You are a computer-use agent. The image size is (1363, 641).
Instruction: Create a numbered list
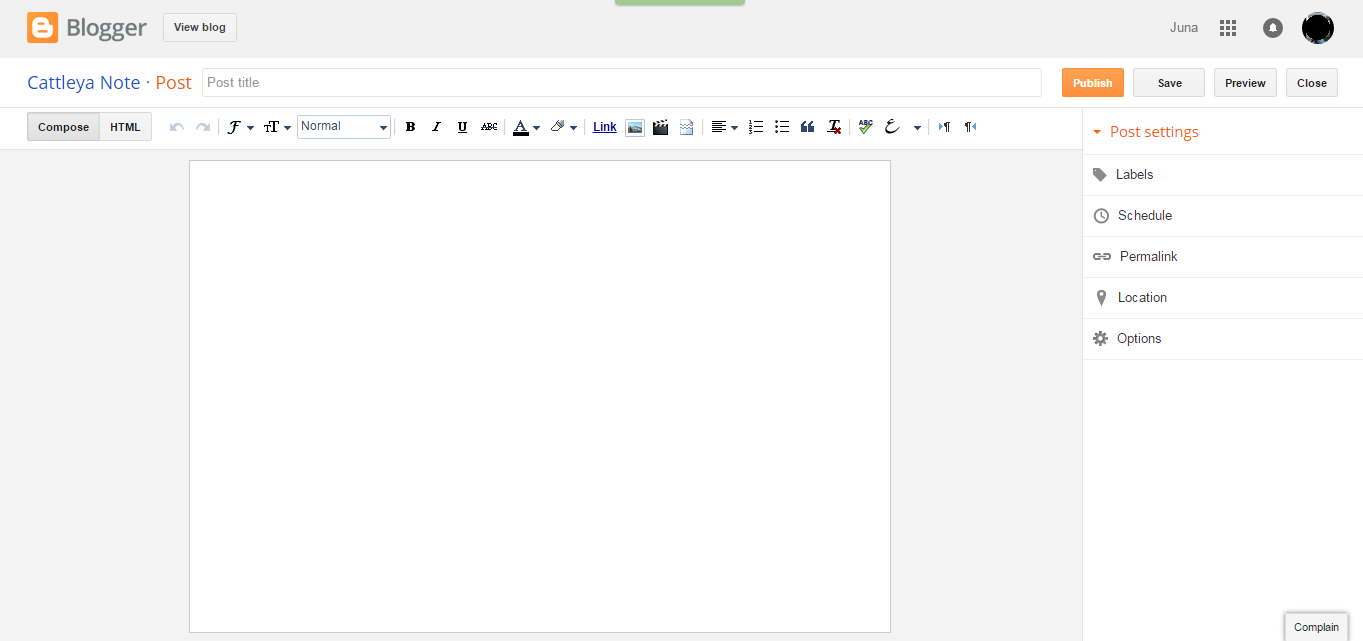pos(756,127)
